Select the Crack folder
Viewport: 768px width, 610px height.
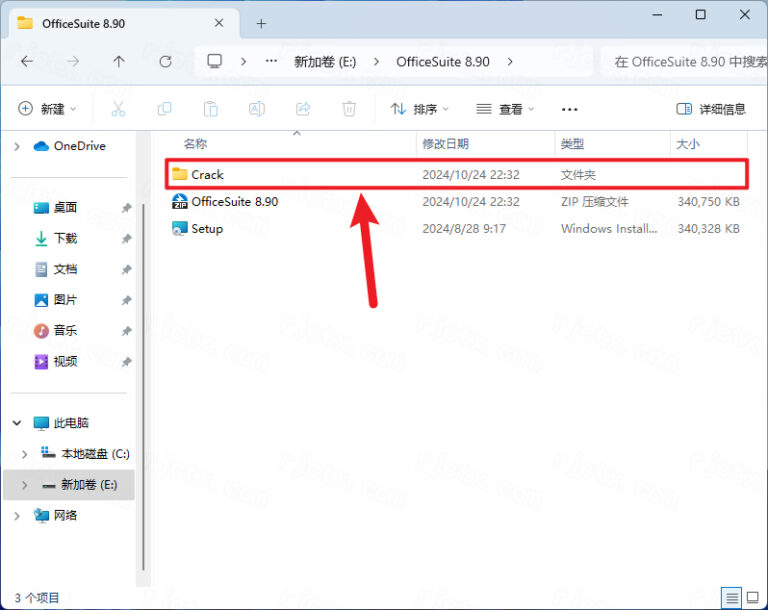[208, 174]
